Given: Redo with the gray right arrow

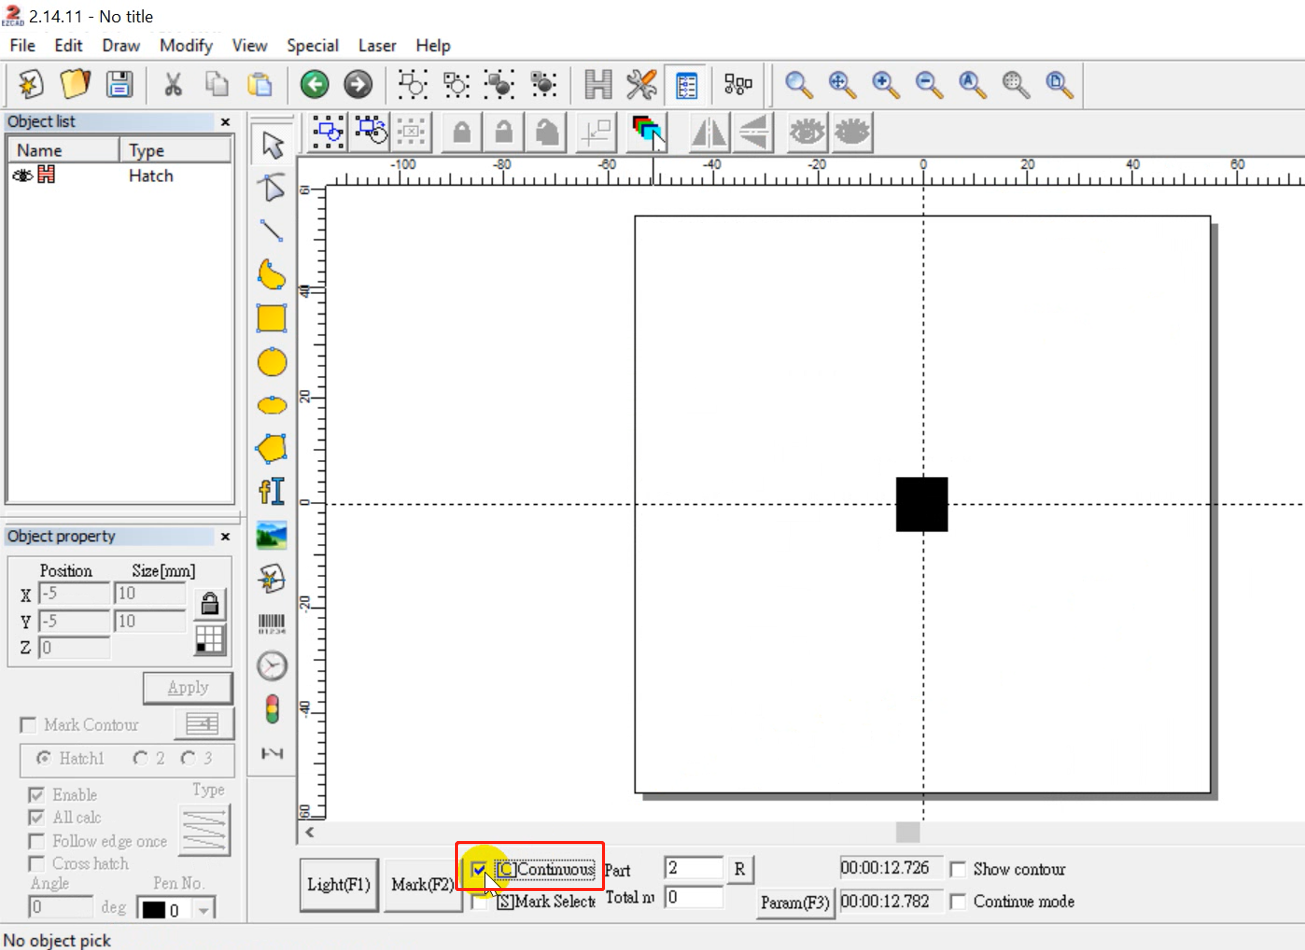Looking at the screenshot, I should click(358, 84).
